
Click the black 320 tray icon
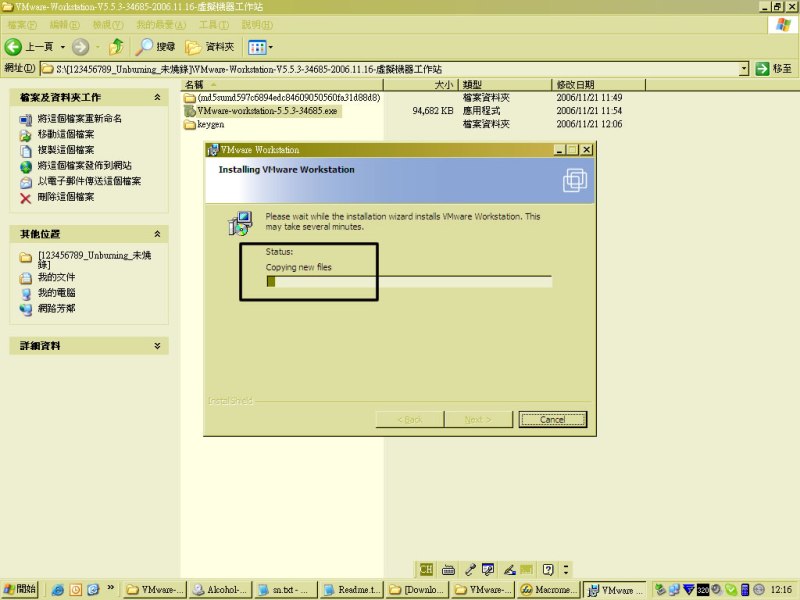(x=703, y=590)
